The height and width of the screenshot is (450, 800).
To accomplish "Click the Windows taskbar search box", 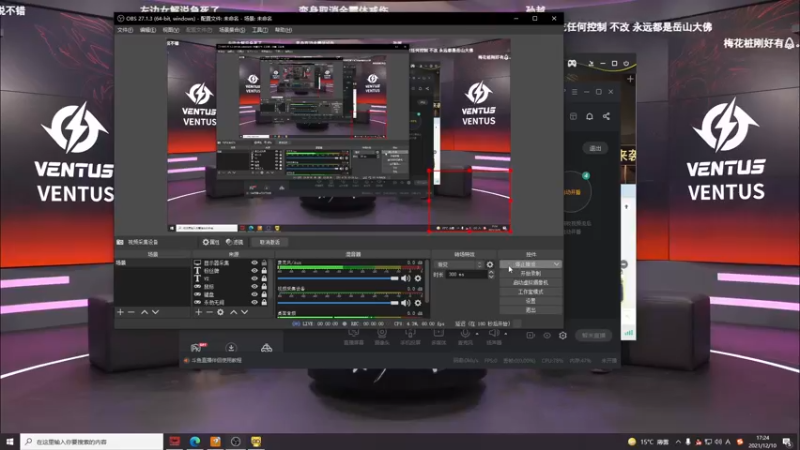I will coord(92,441).
